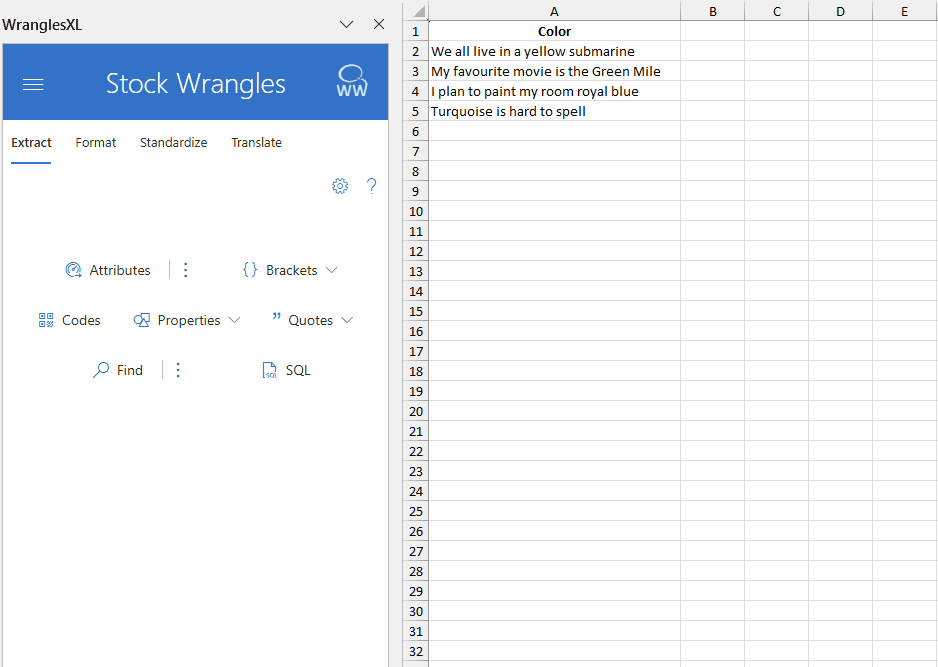Click the Find magnifier icon

click(101, 370)
